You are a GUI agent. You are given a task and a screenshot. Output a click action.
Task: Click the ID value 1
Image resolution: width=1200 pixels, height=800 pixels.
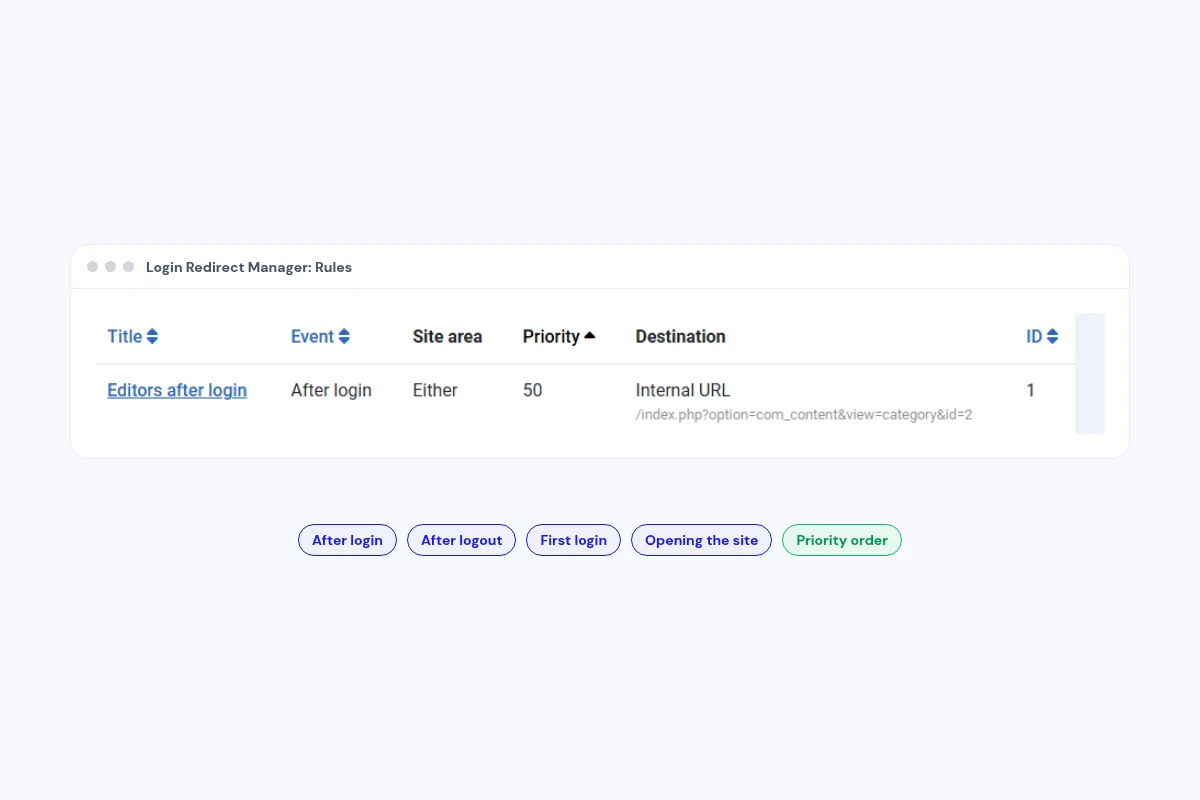pyautogui.click(x=1031, y=390)
